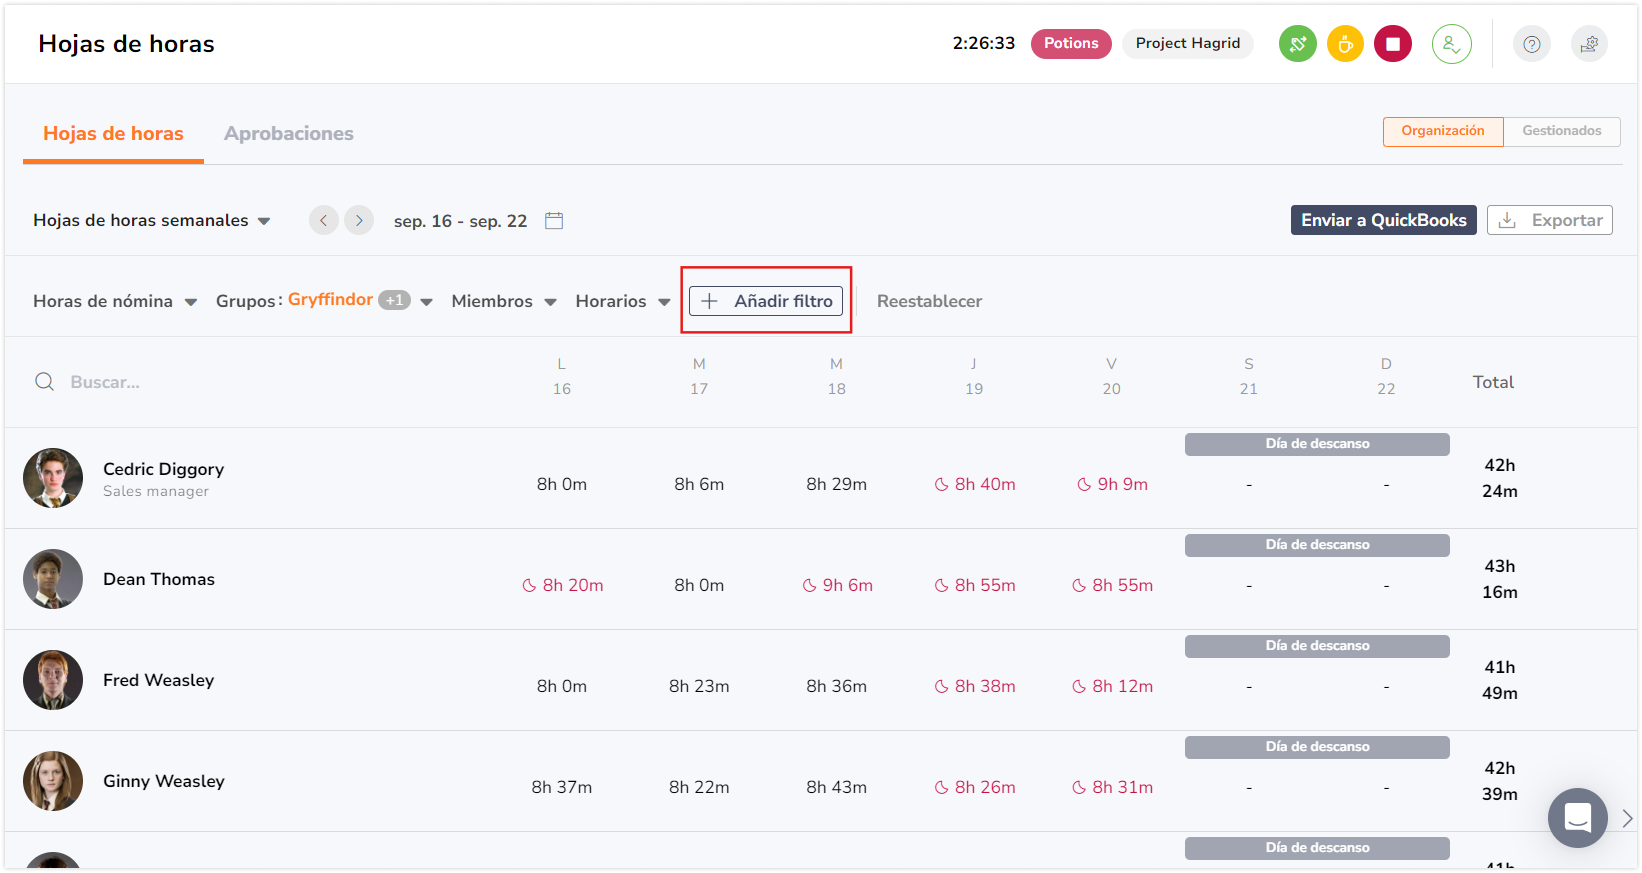
Task: Open the help question mark icon
Action: (x=1531, y=44)
